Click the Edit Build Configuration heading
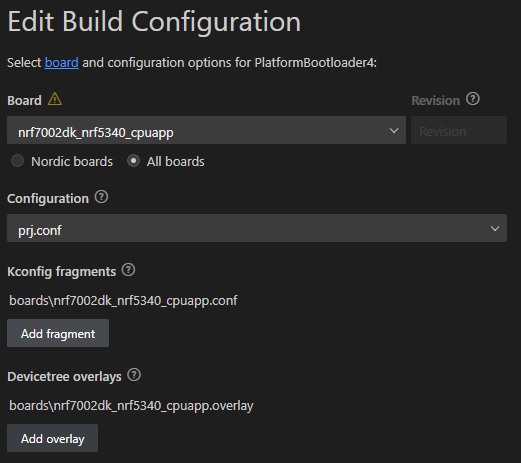The height and width of the screenshot is (463, 521). tap(154, 22)
